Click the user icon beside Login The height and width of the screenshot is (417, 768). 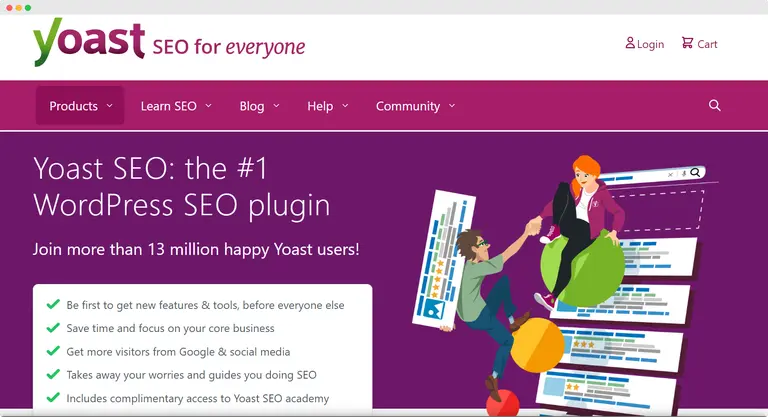pos(630,43)
